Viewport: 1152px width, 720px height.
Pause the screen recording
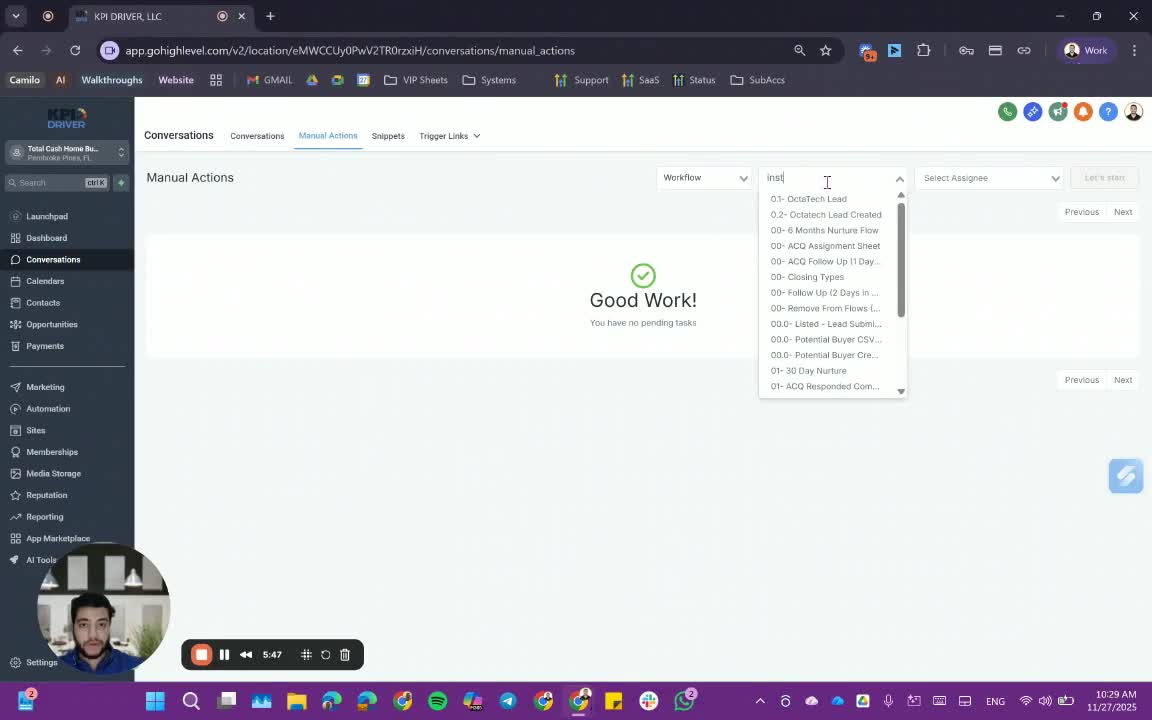pyautogui.click(x=225, y=655)
